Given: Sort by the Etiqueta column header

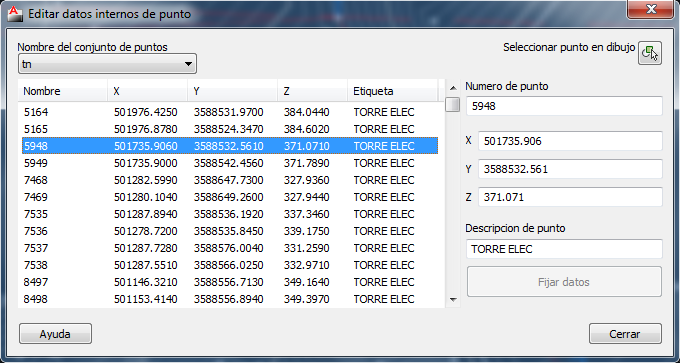Looking at the screenshot, I should [393, 91].
